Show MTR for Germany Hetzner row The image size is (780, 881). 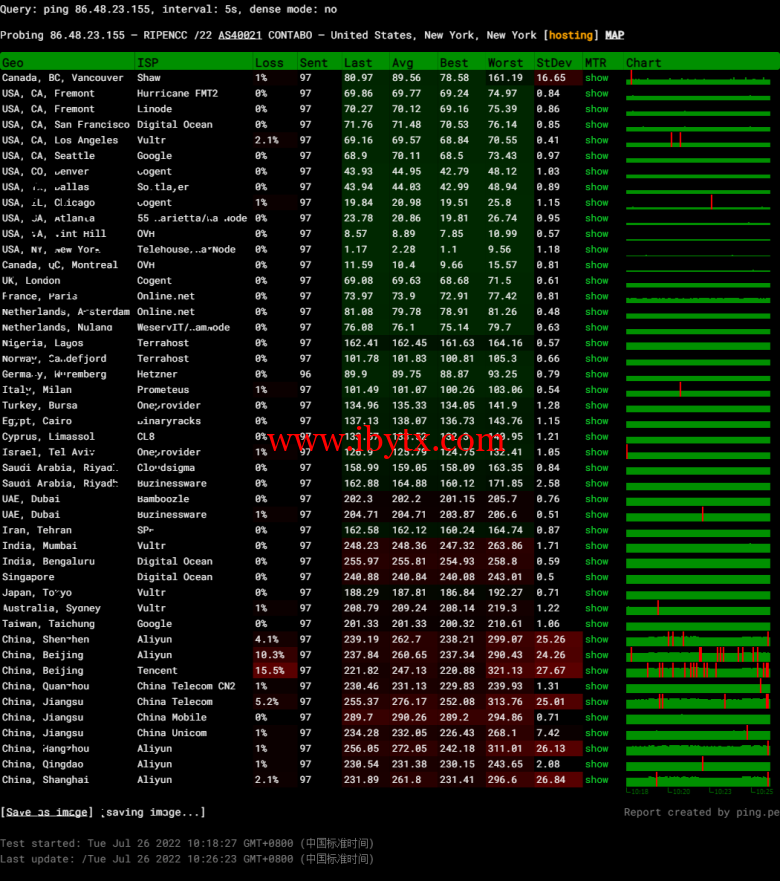(x=597, y=374)
